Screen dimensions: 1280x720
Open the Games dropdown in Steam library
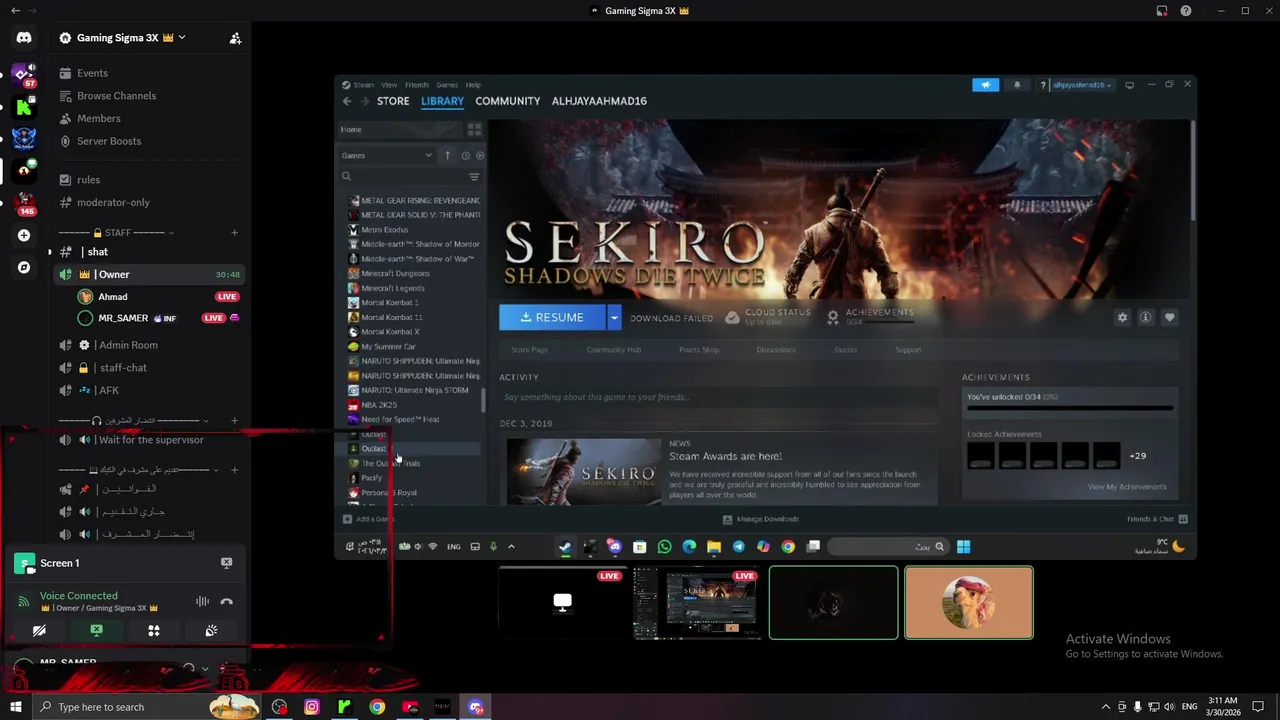(387, 156)
